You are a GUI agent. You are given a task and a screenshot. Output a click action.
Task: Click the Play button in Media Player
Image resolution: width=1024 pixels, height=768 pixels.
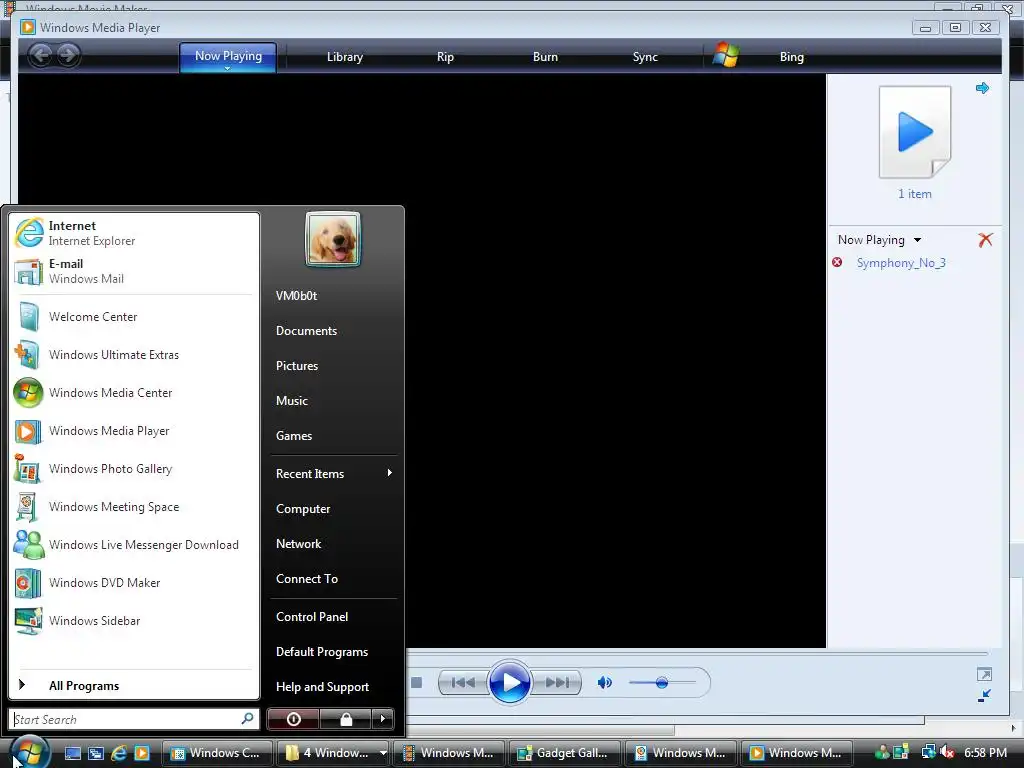pyautogui.click(x=509, y=682)
